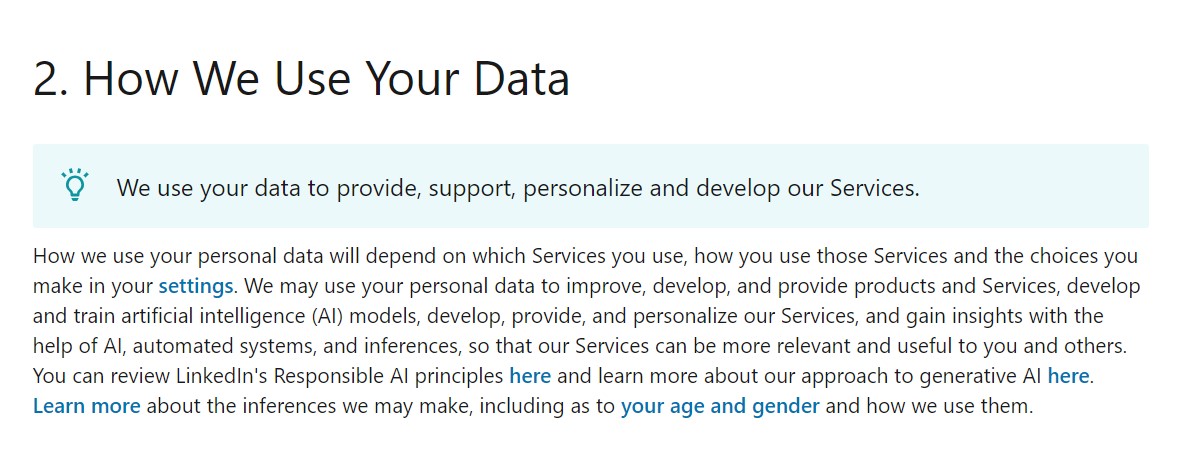Screen dimensions: 1198x459
Task: Click the lightbulb icon in the highlighted banner
Action: pos(75,185)
